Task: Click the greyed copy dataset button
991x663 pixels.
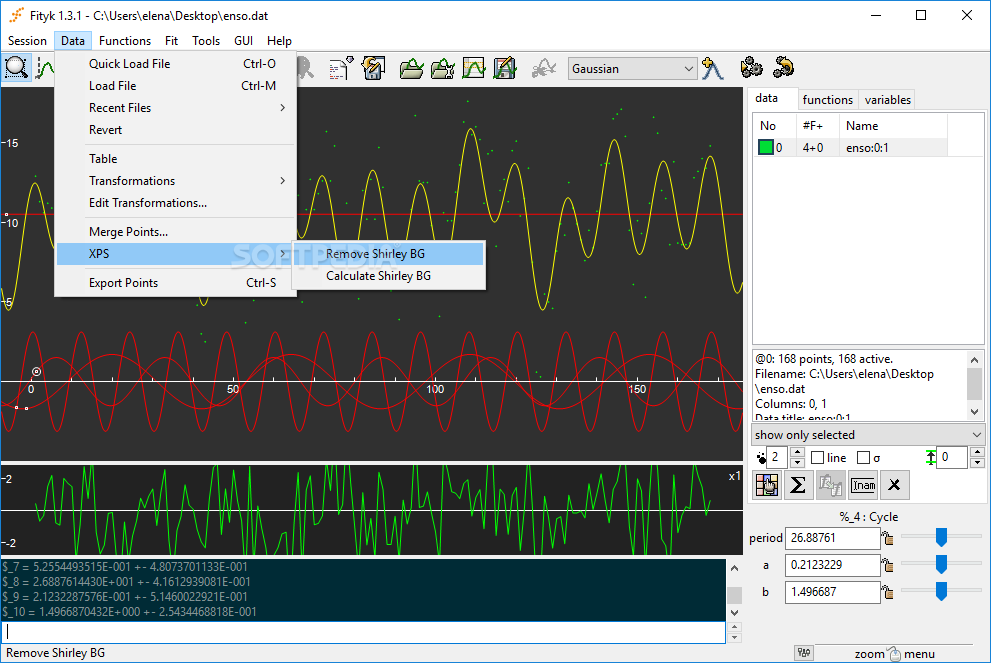Action: (830, 485)
